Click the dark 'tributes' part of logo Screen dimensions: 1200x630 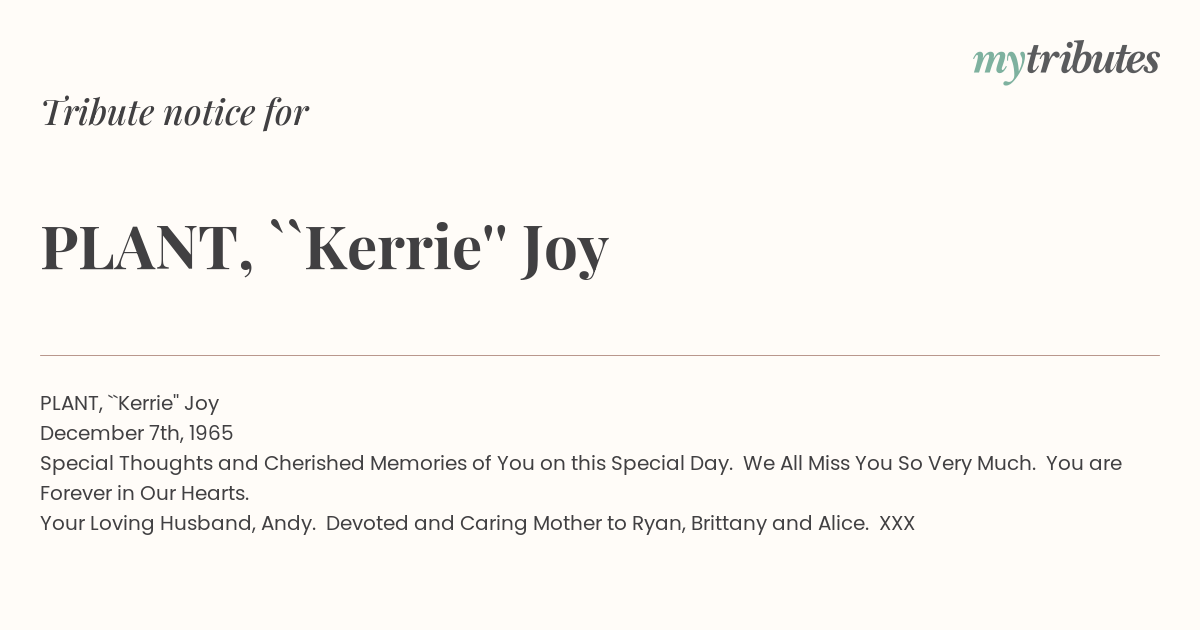point(1092,59)
